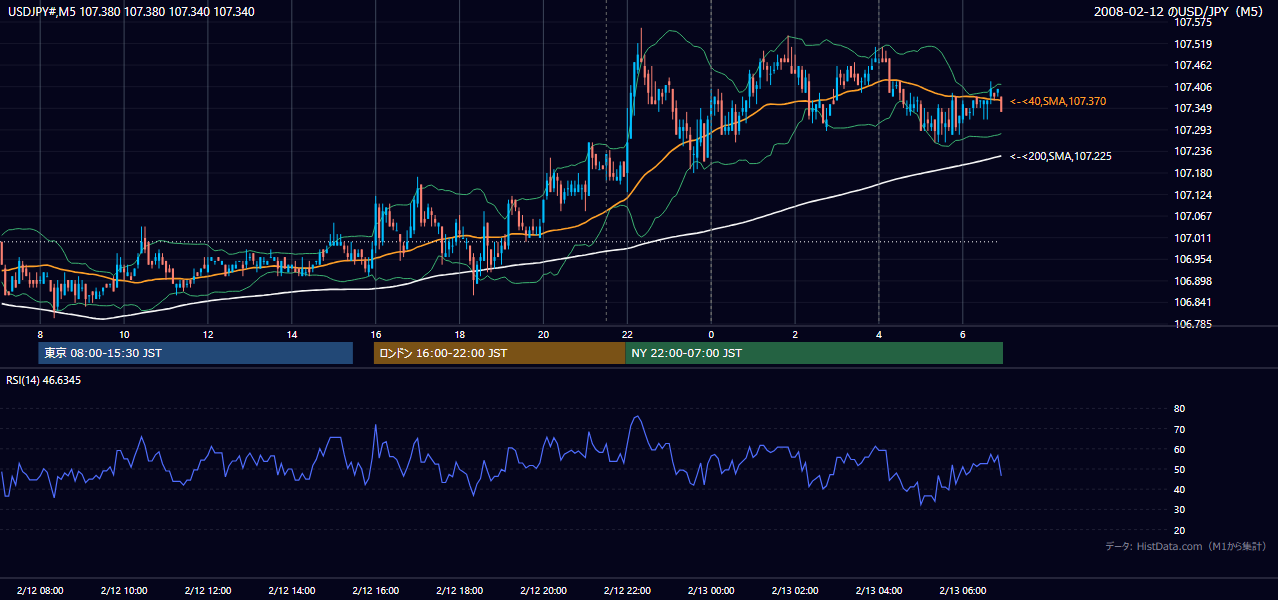Screen dimensions: 1278x600
Task: Click RSI scale level 80
Action: tap(1179, 409)
